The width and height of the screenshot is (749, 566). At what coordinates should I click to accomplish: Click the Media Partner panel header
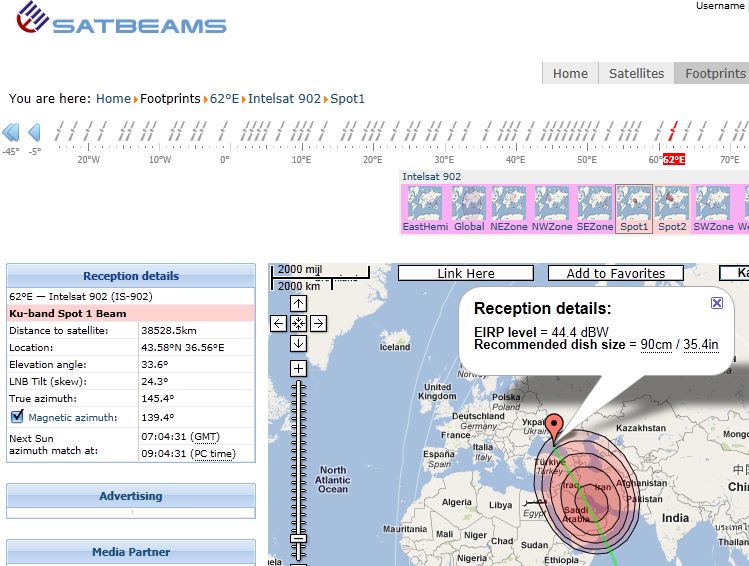click(x=131, y=552)
